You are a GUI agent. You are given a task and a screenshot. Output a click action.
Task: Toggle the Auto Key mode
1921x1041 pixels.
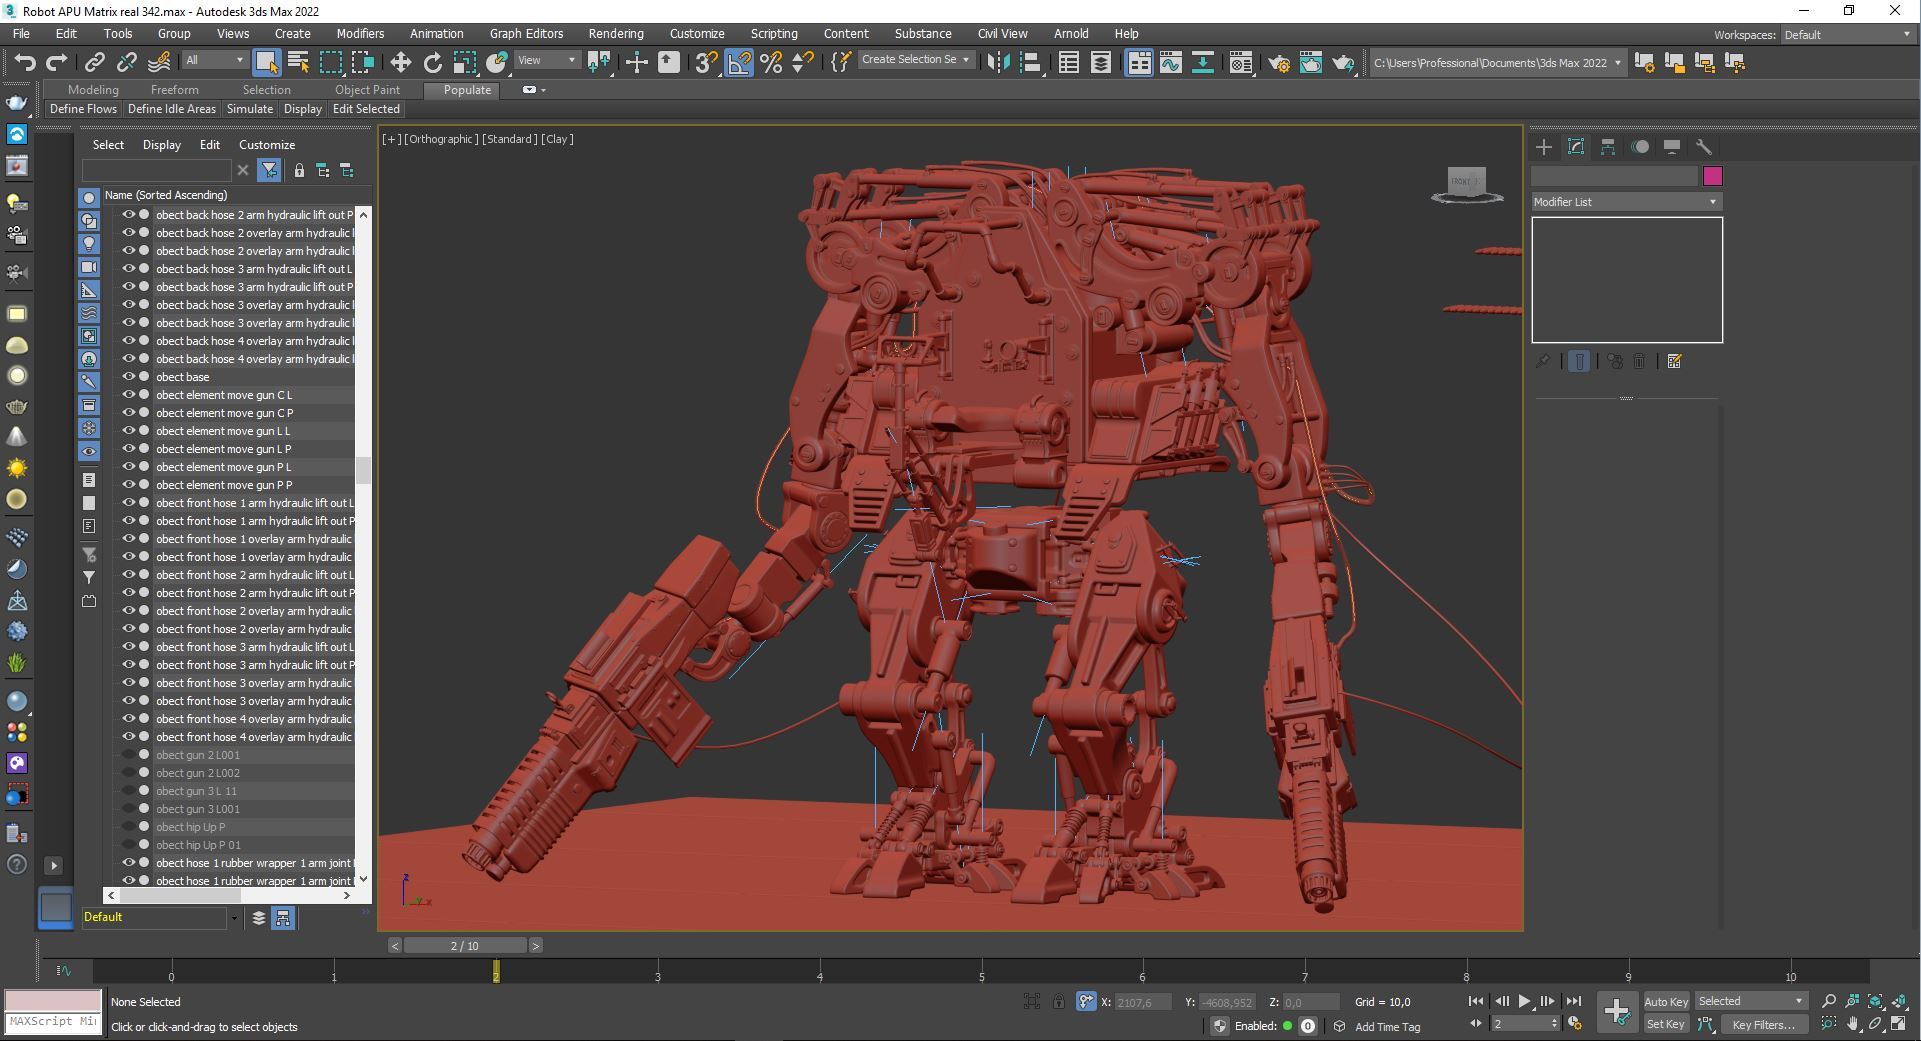(1665, 1001)
